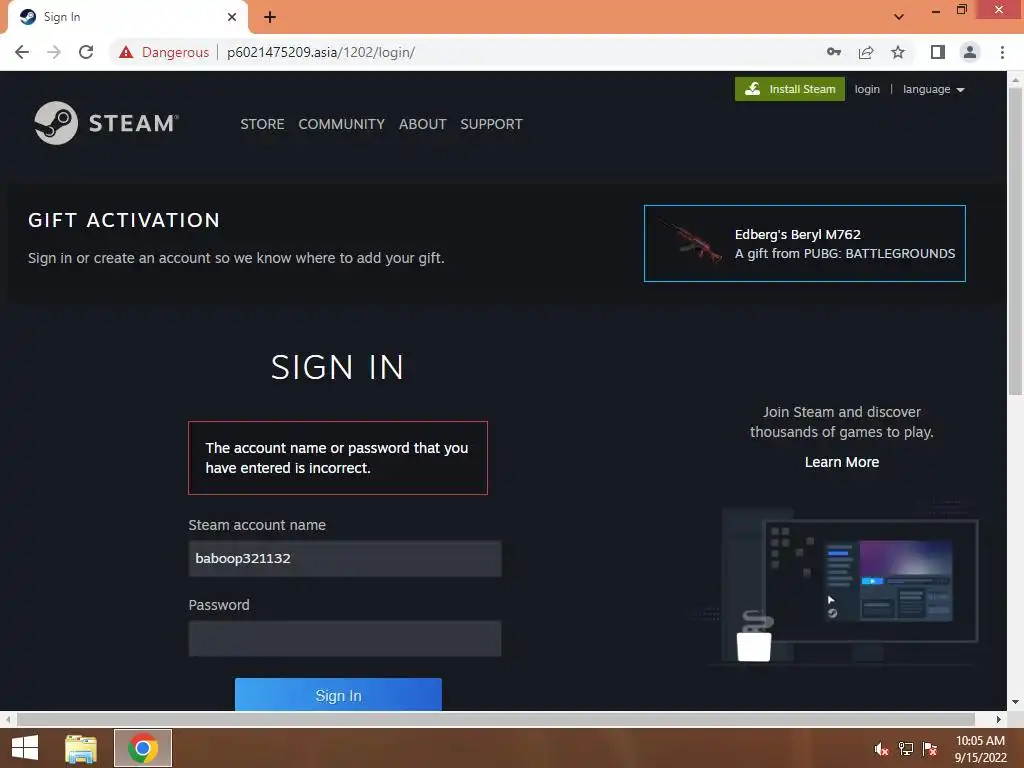1024x768 pixels.
Task: Click the muted volume icon in the system tray
Action: pyautogui.click(x=882, y=748)
